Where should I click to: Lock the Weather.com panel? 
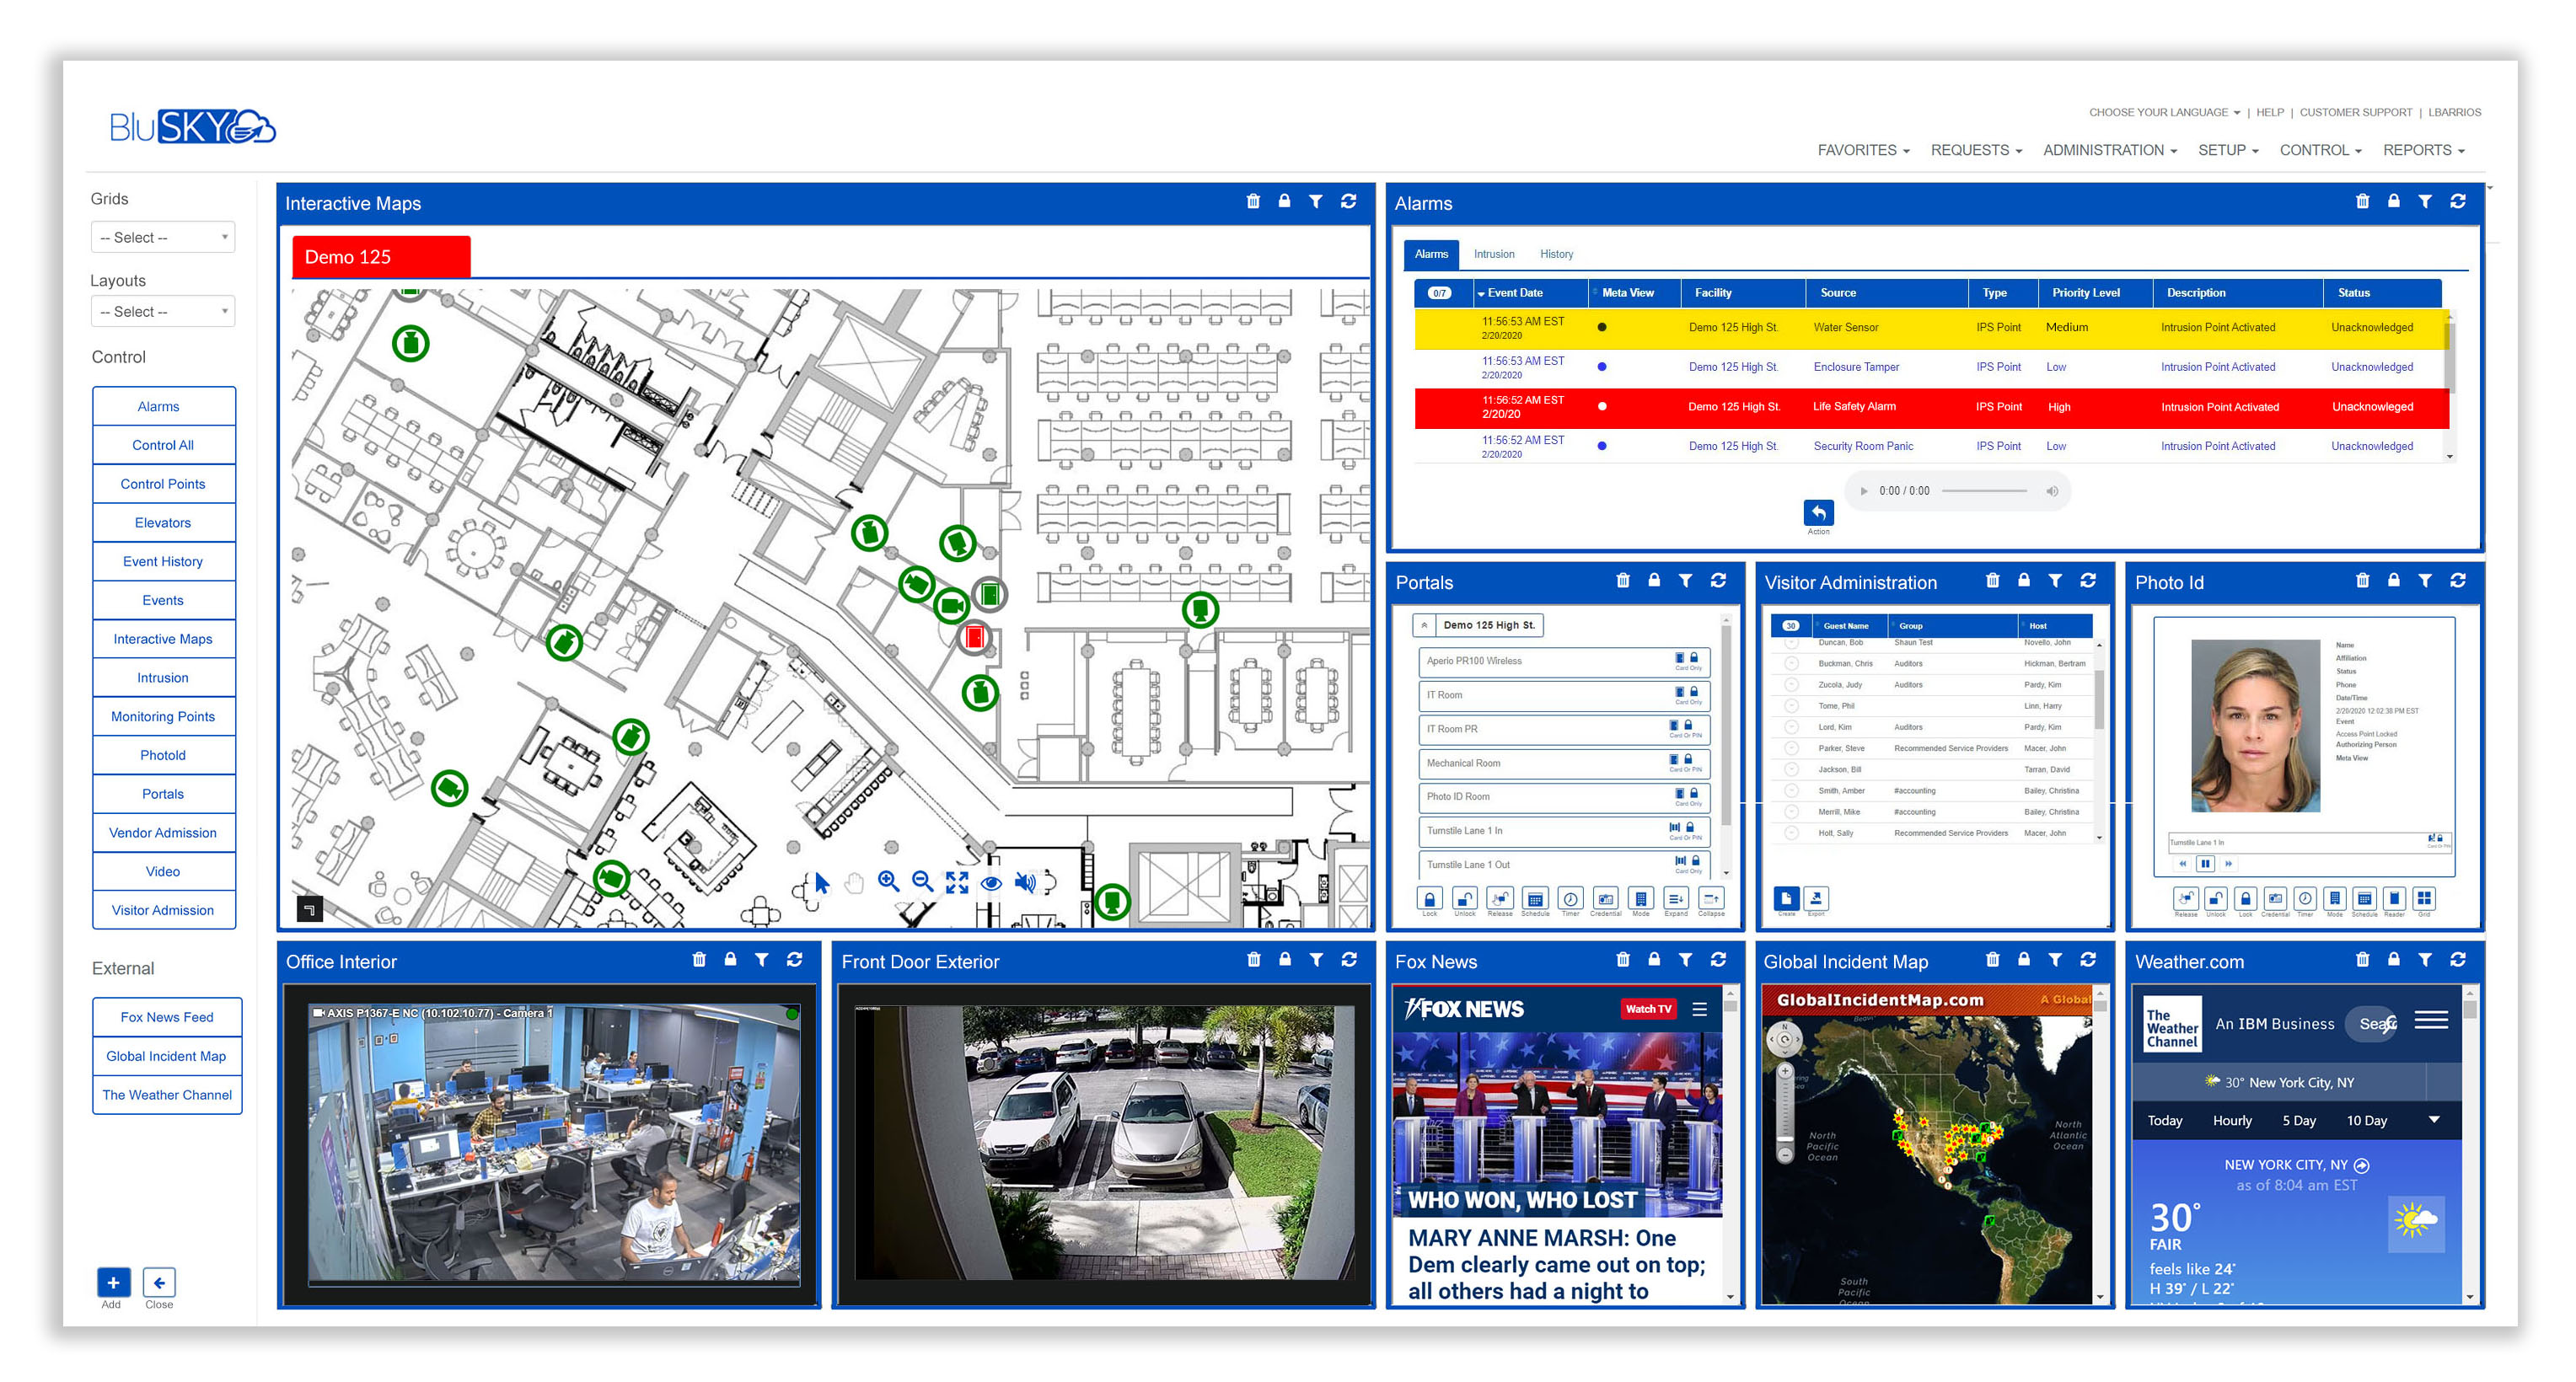[2393, 959]
